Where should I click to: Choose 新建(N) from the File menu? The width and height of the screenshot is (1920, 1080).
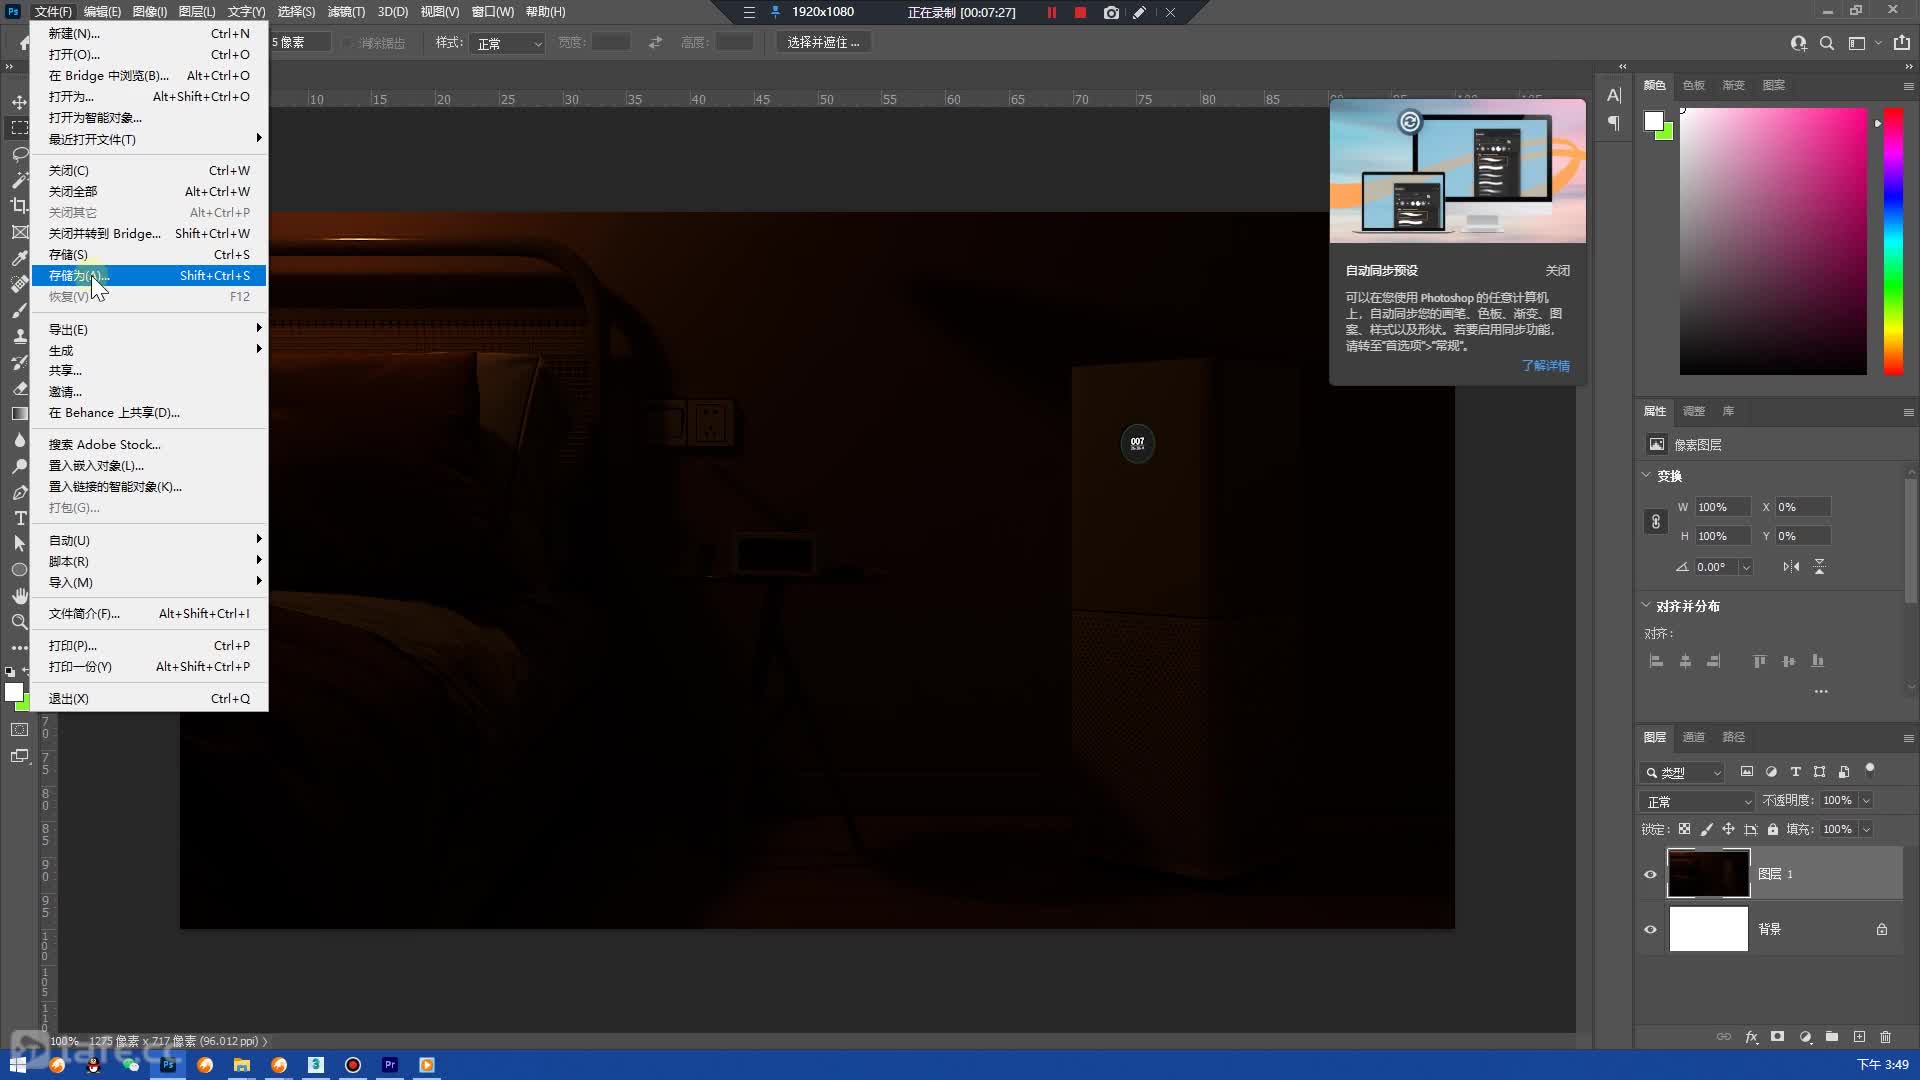click(149, 33)
